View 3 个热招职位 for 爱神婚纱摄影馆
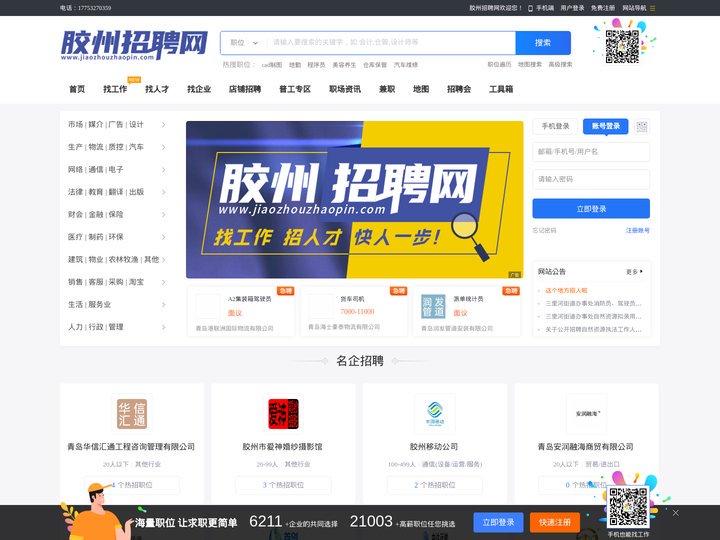Viewport: 720px width, 540px height. click(x=283, y=485)
